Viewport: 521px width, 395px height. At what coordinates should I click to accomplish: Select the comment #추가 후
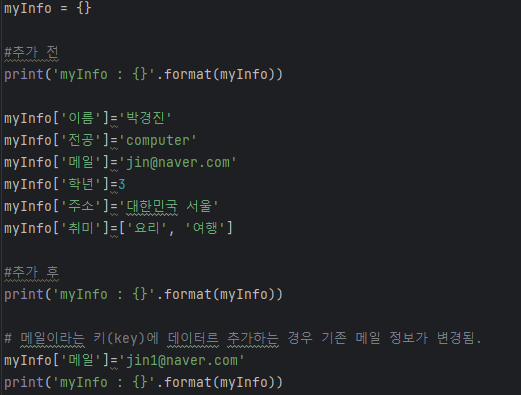[31, 272]
